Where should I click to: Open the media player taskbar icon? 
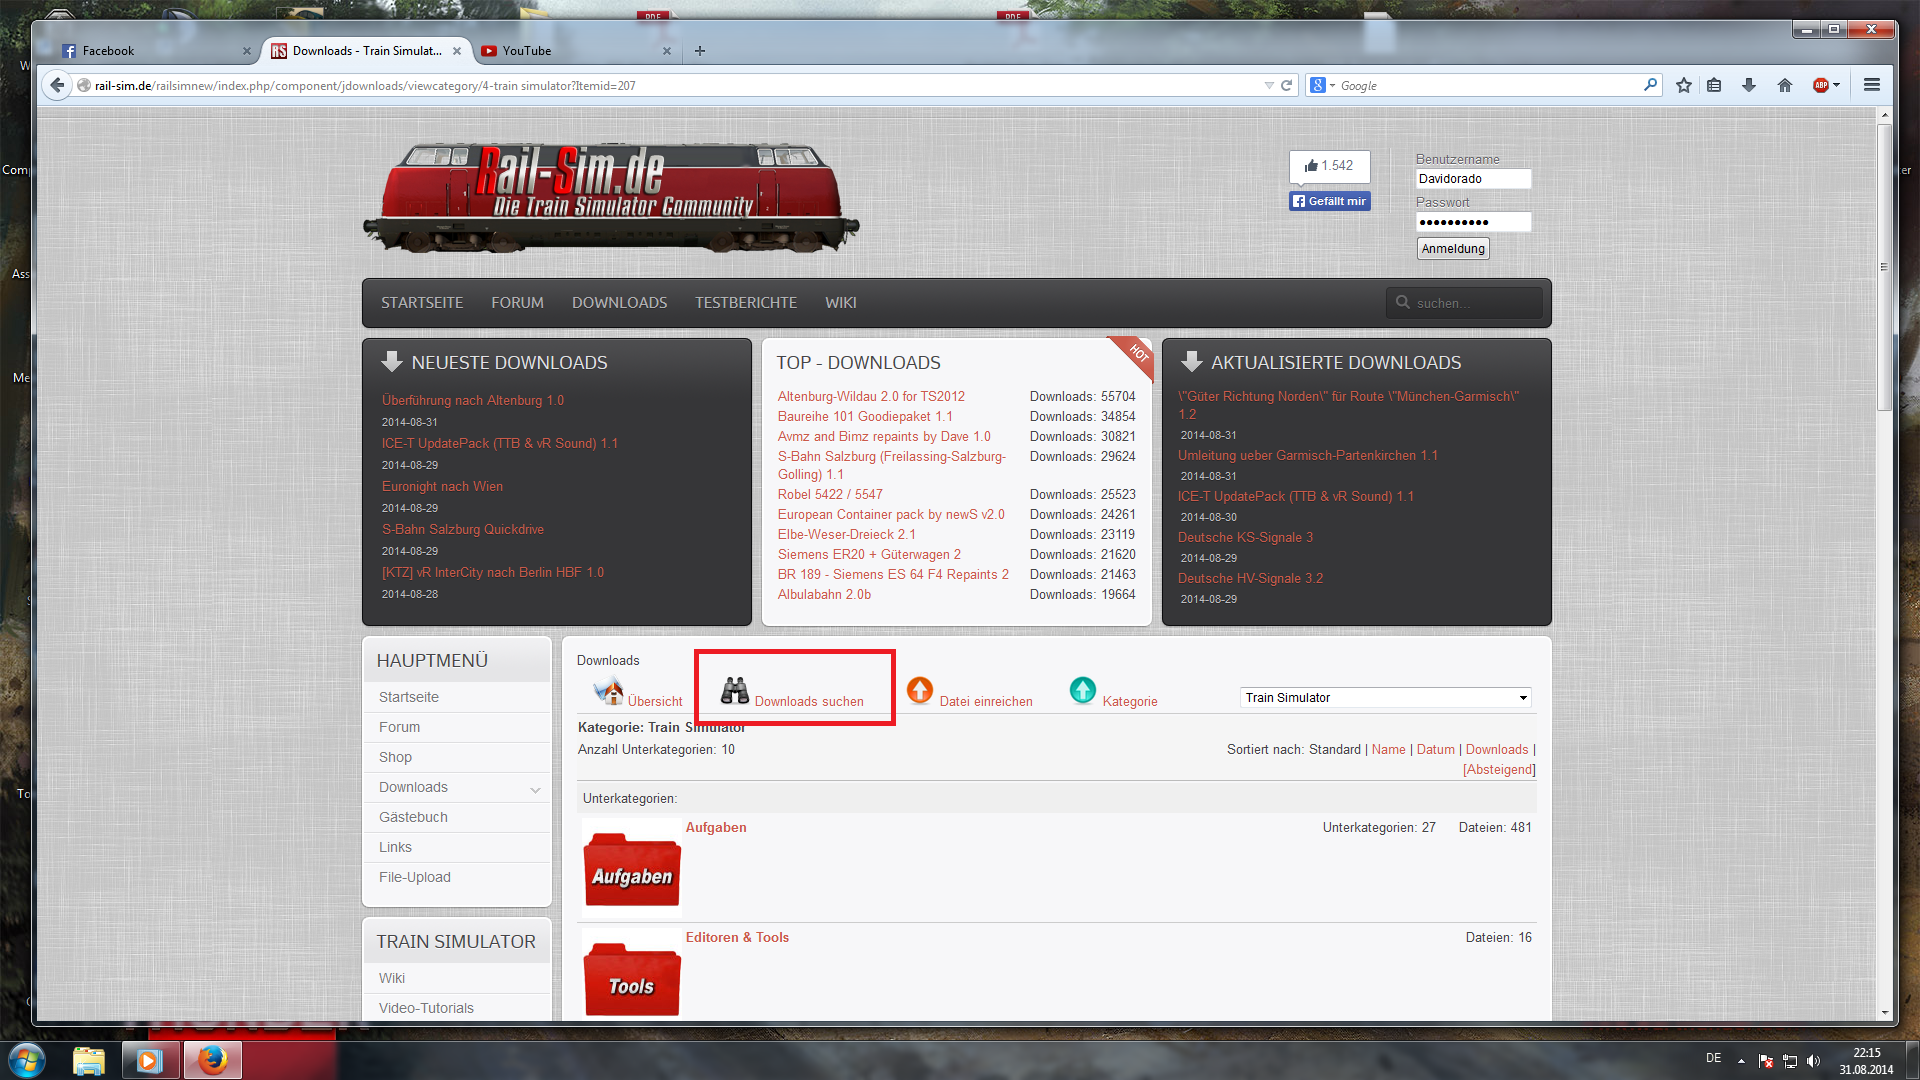(x=149, y=1060)
